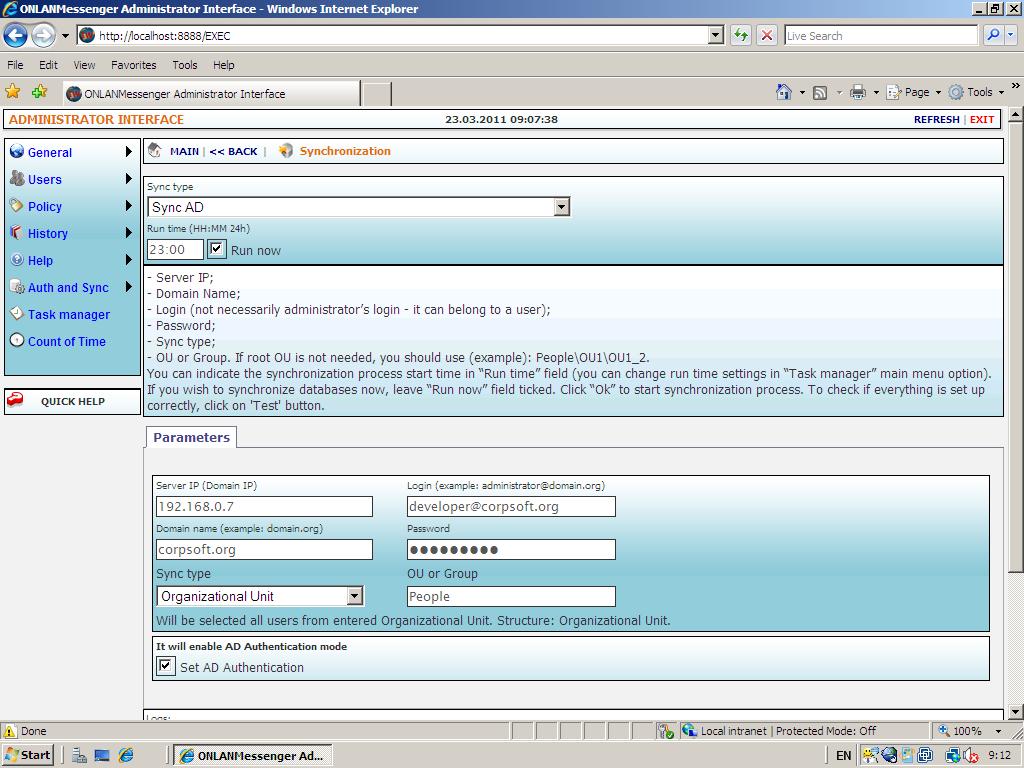Click the home icon beside MAIN link
Image resolution: width=1024 pixels, height=768 pixels.
(x=155, y=151)
